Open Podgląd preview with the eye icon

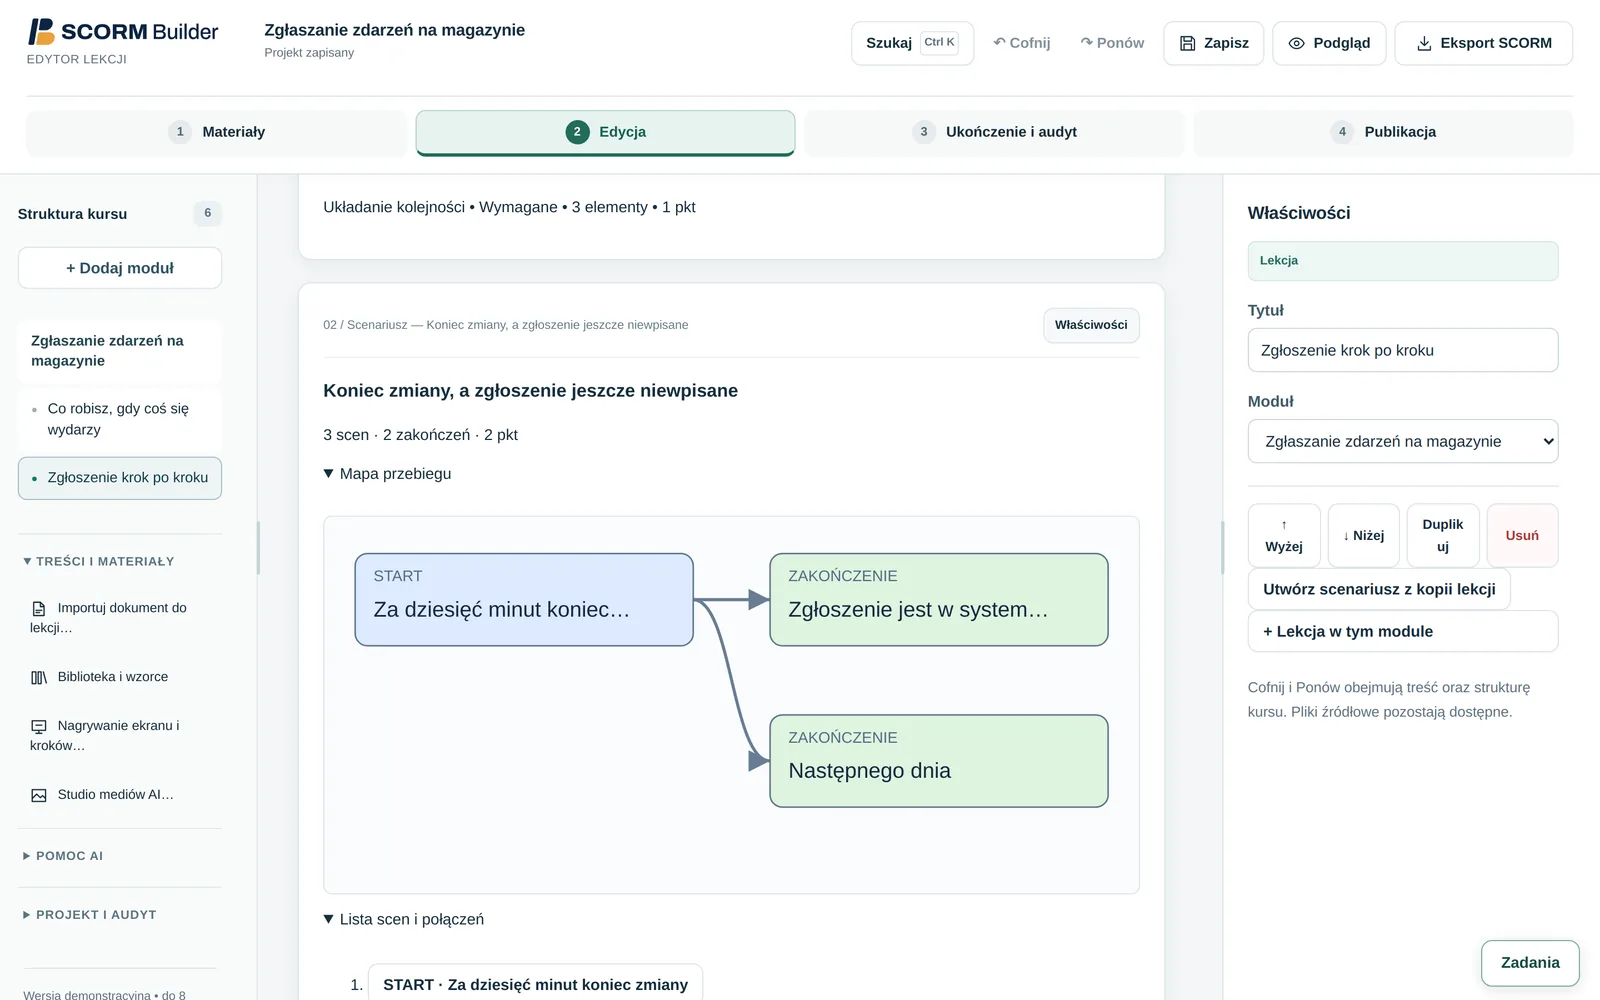[x=1297, y=43]
